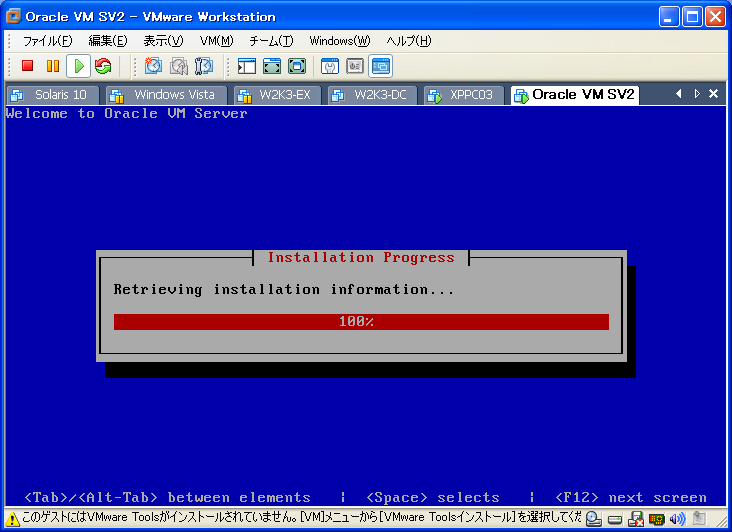
Task: Open the 編集(E) menu
Action: pyautogui.click(x=108, y=41)
